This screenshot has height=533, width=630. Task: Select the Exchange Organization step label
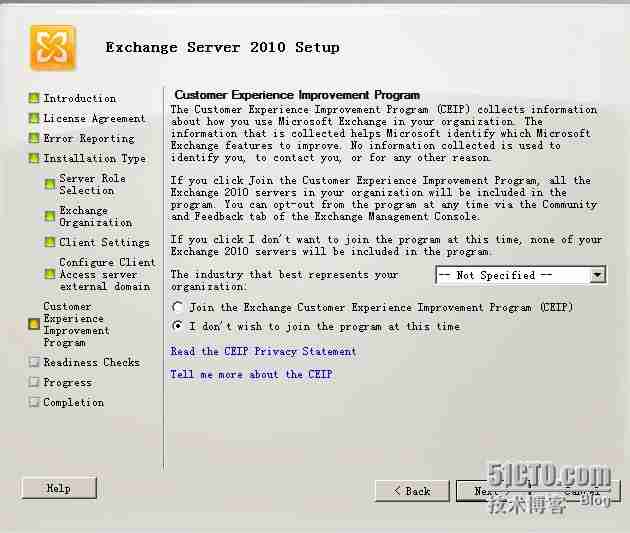[96, 216]
